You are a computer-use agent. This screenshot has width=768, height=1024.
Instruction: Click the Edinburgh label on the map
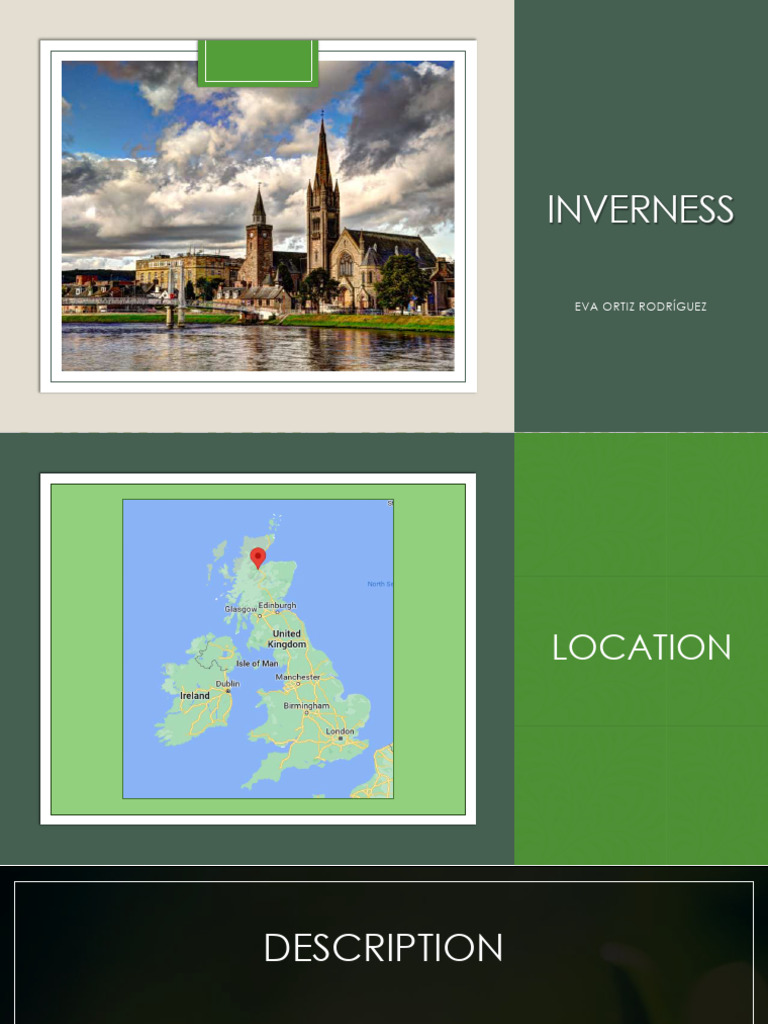[x=277, y=605]
